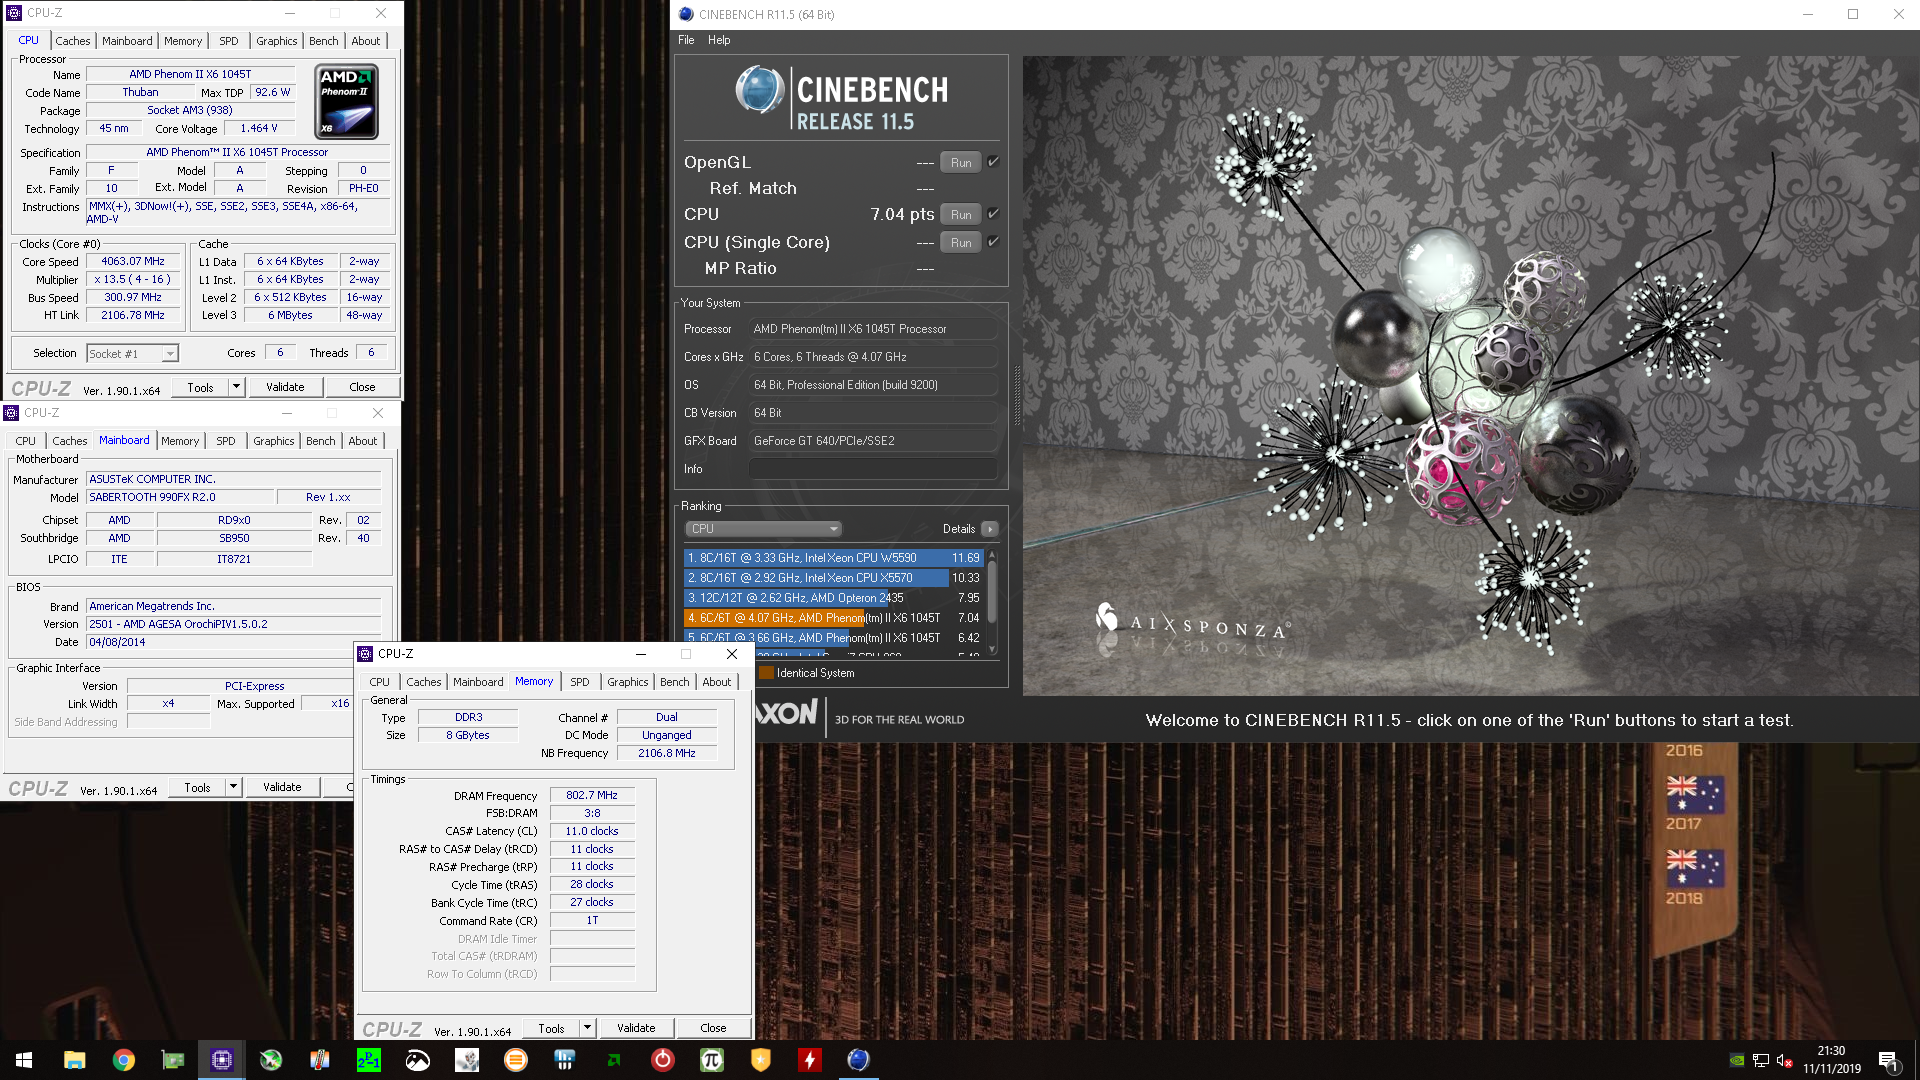
Task: Open the graphics card icon on taskbar
Action: click(173, 1060)
